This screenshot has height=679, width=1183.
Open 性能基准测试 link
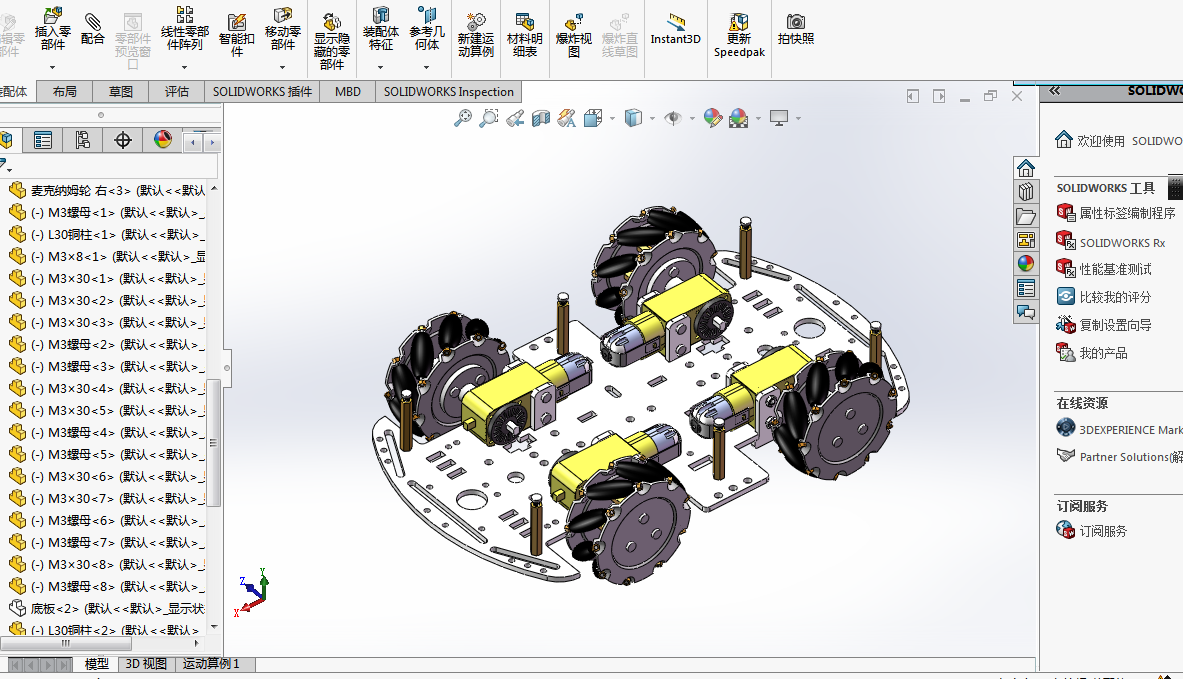pyautogui.click(x=1104, y=269)
